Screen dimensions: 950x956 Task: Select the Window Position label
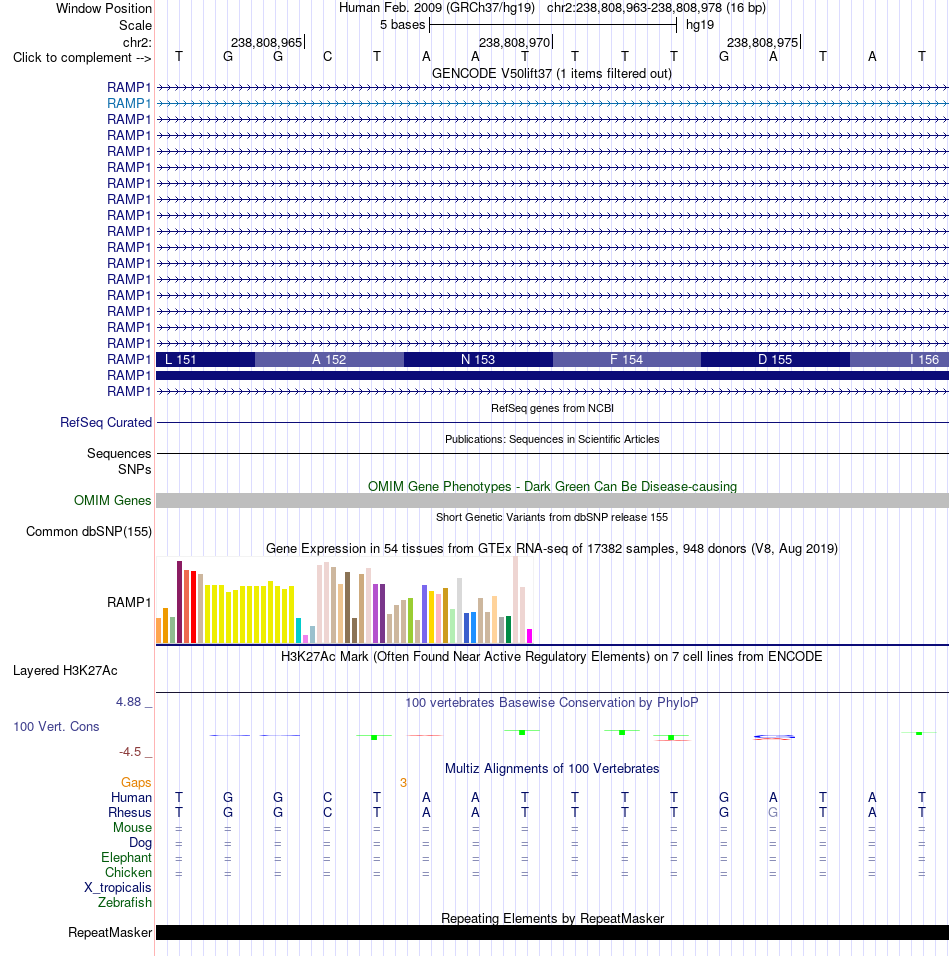[104, 9]
